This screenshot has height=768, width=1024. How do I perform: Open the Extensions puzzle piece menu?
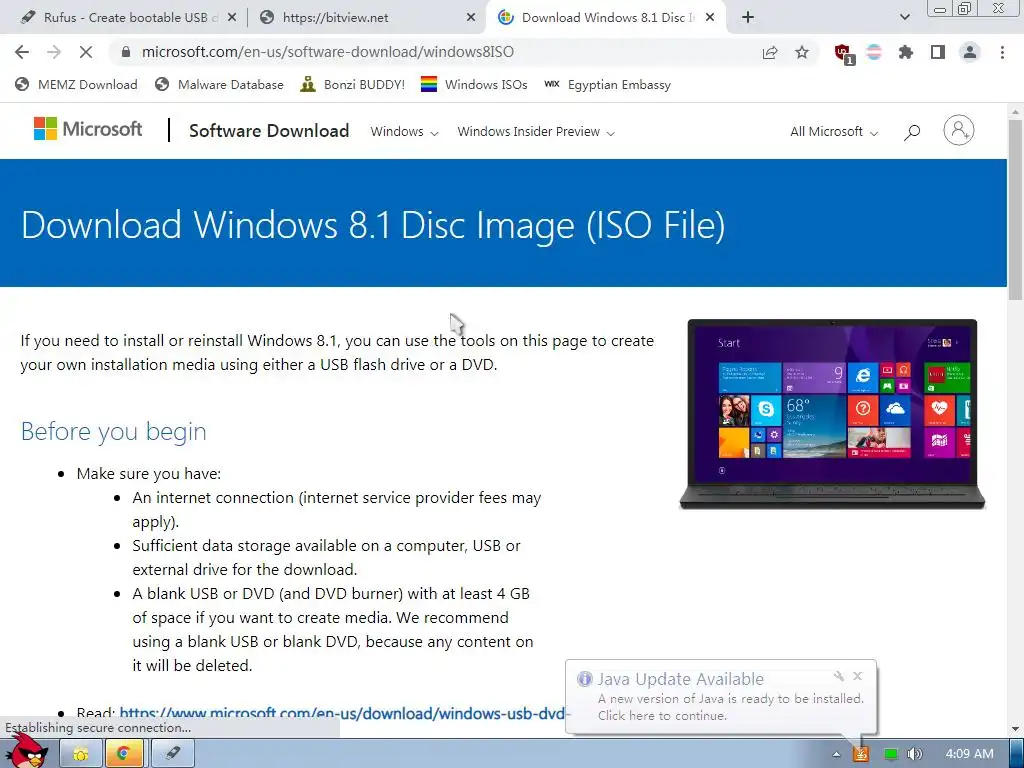point(906,52)
